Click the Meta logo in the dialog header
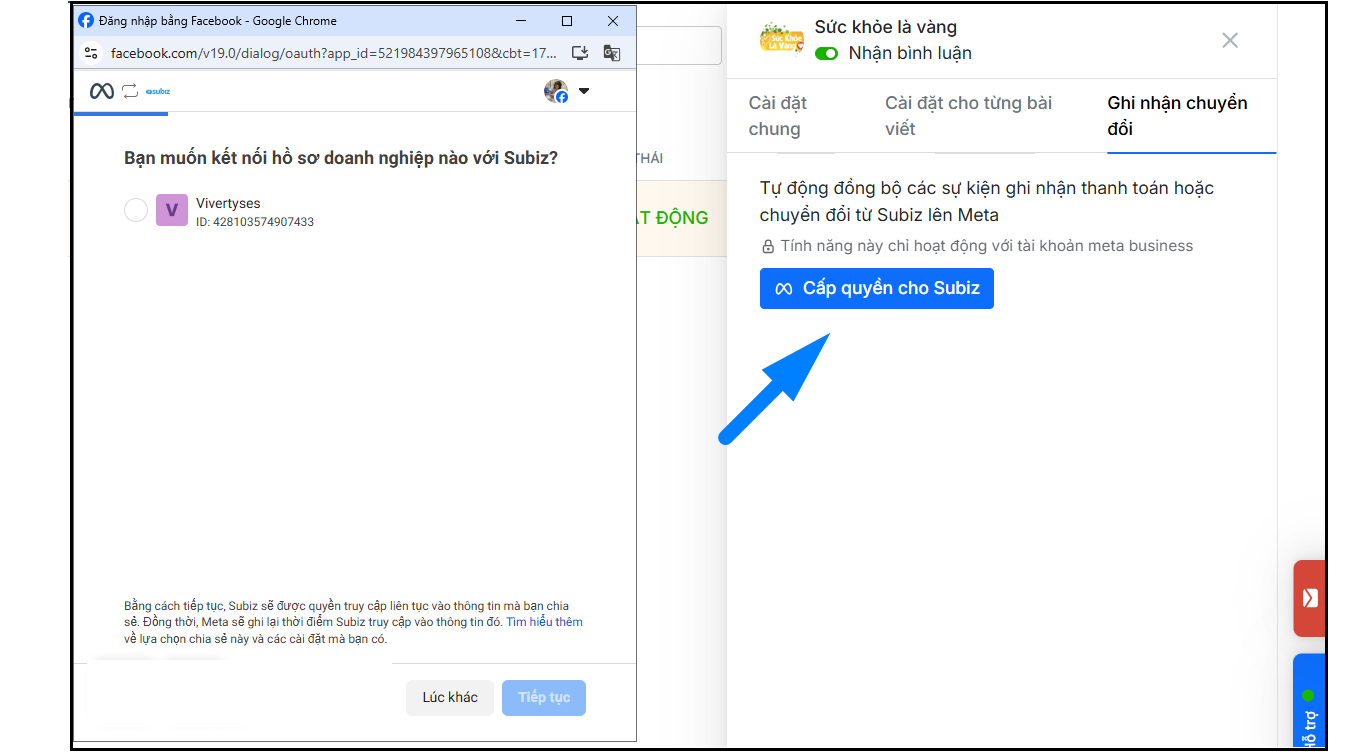Viewport: 1372px width, 752px height. [x=101, y=91]
